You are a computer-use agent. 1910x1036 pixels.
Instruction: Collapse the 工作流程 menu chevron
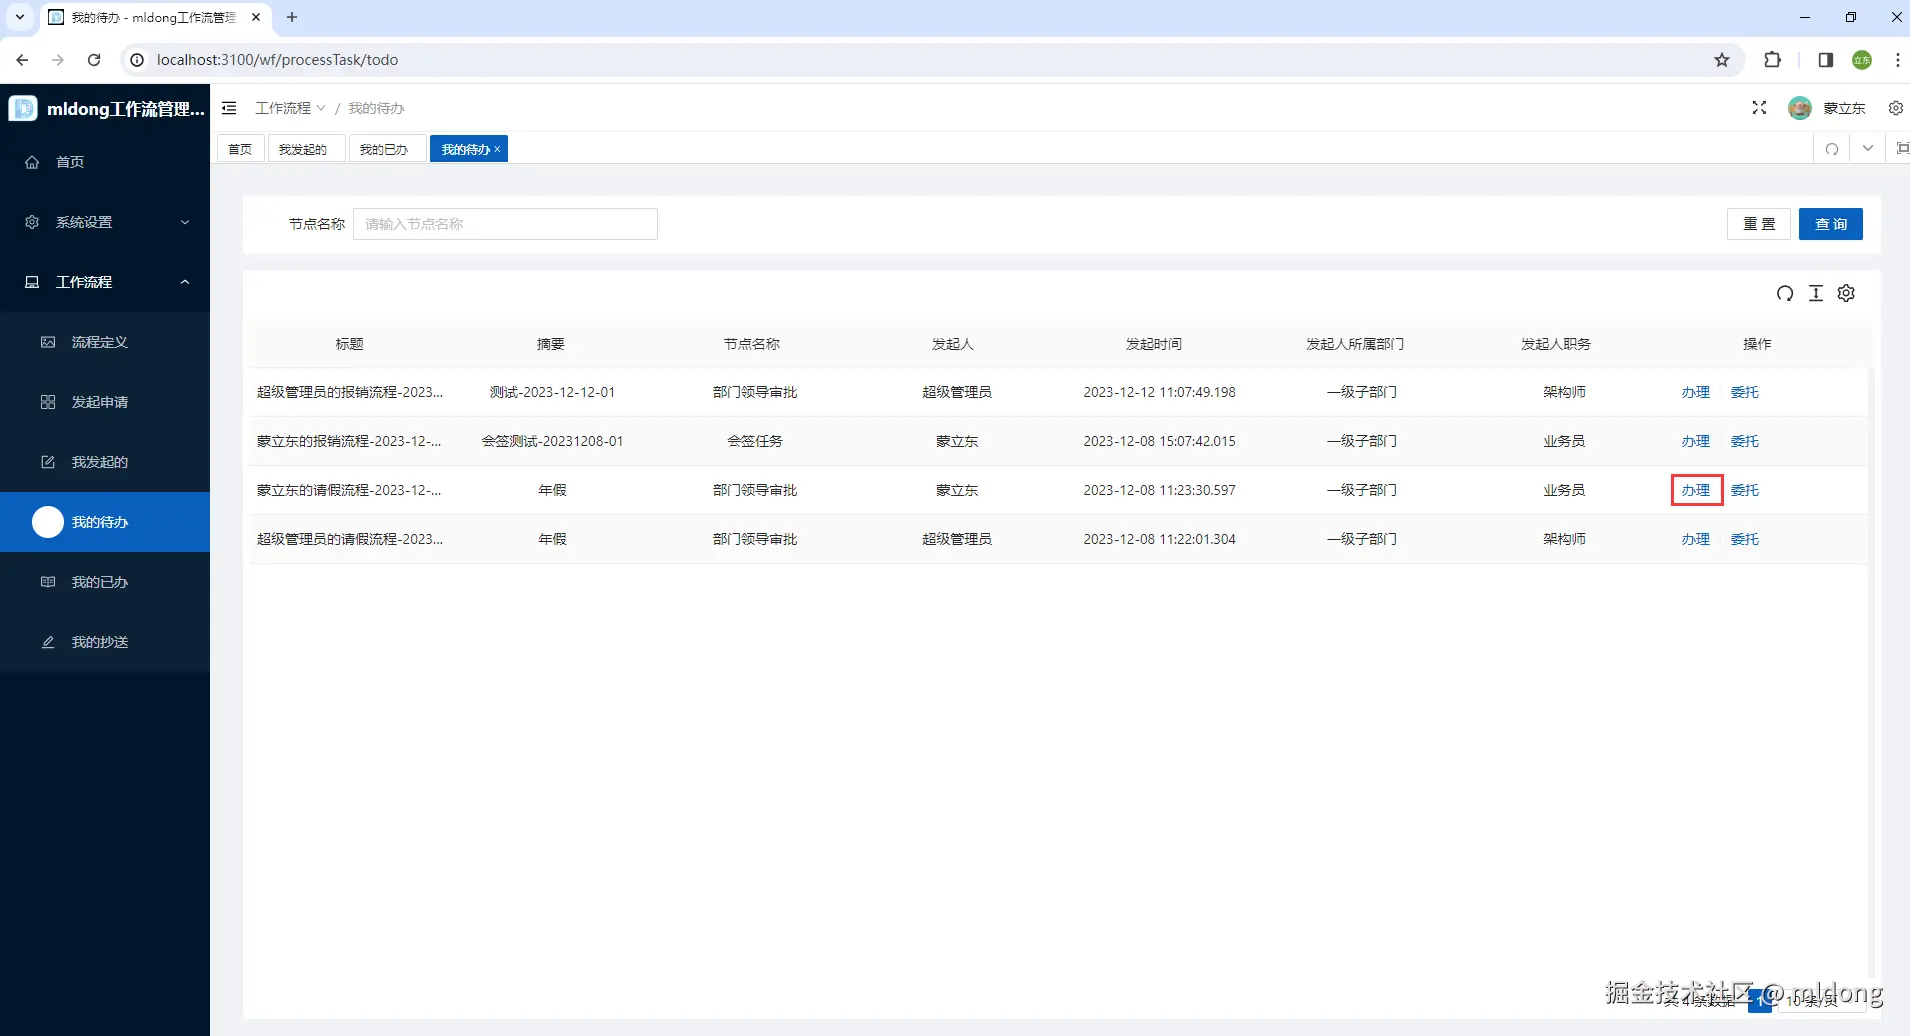coord(185,282)
